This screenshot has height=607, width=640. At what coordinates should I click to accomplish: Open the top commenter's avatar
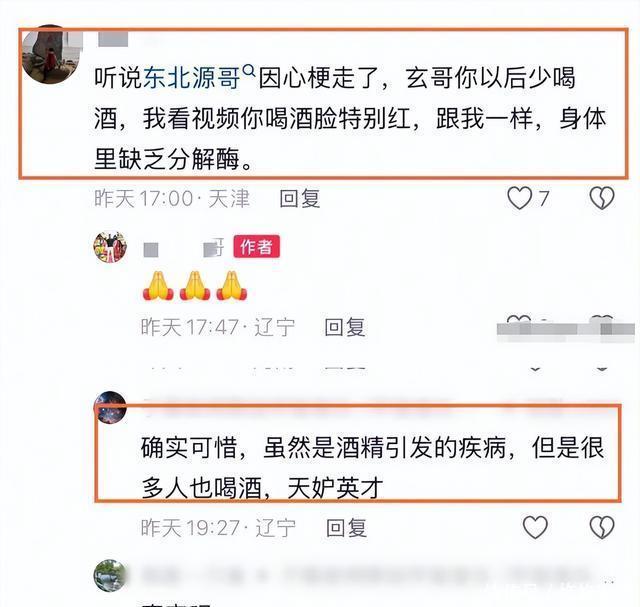pos(51,54)
